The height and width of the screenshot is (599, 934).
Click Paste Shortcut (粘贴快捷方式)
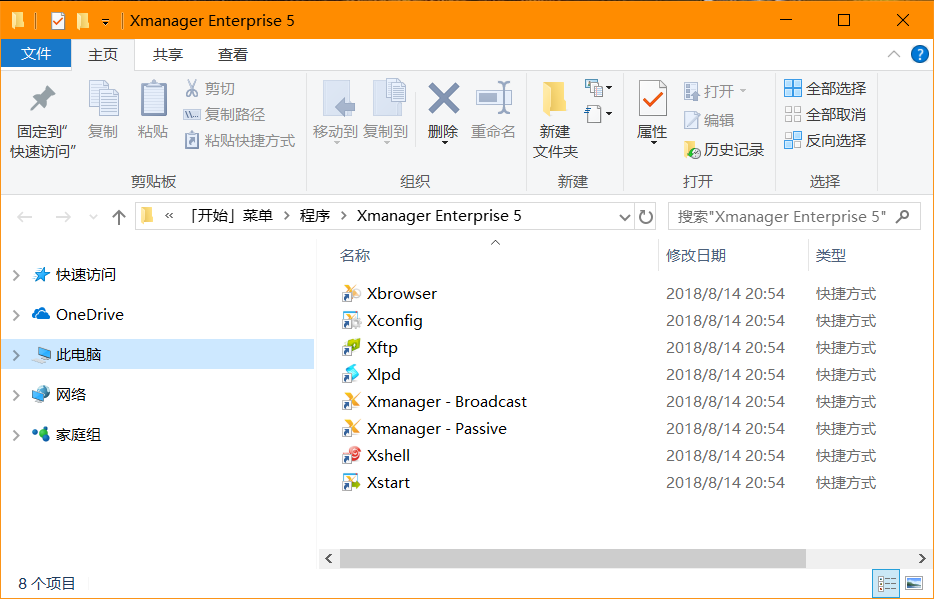239,141
